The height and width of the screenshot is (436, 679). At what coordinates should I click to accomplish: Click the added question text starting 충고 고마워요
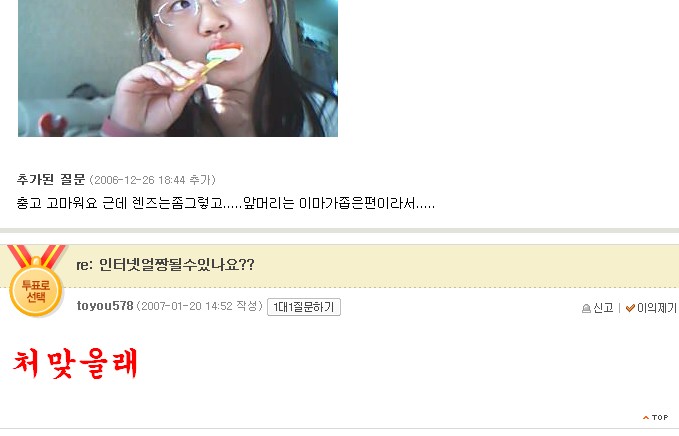point(226,203)
